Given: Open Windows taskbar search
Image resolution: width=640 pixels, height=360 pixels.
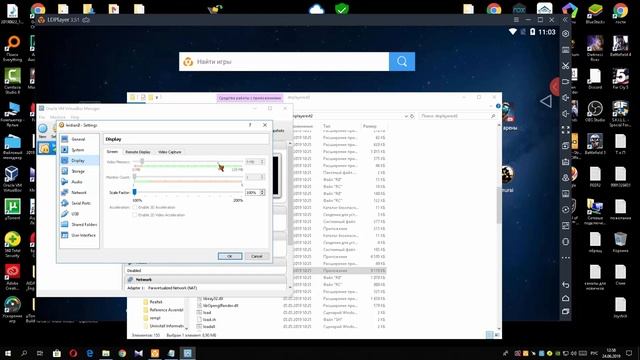Looking at the screenshot, I should 24,353.
